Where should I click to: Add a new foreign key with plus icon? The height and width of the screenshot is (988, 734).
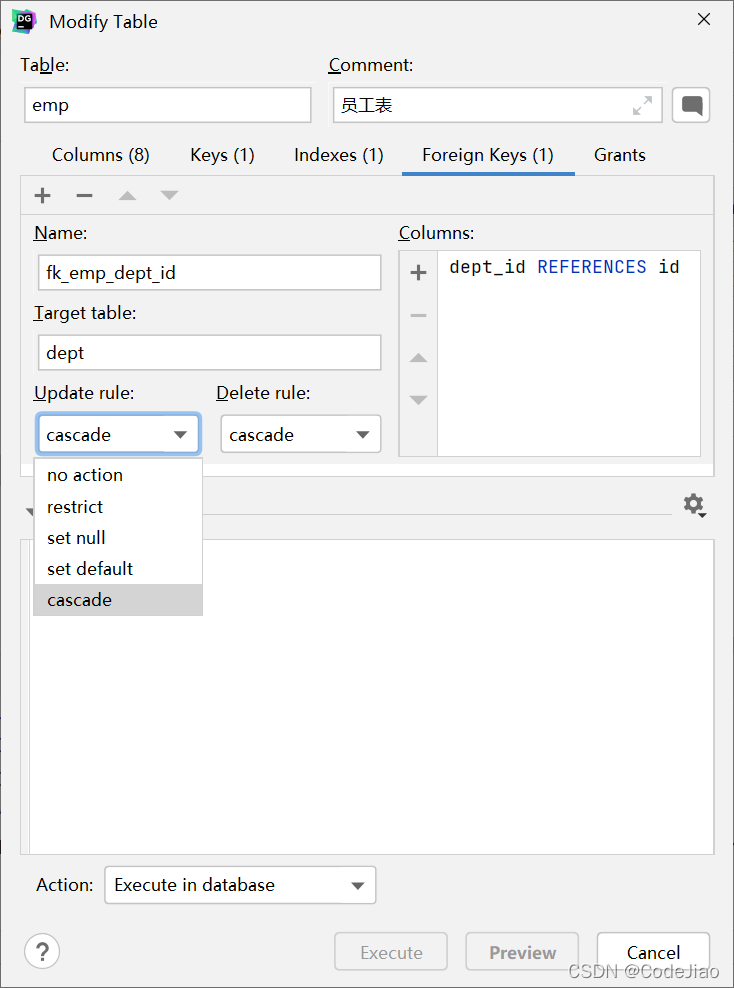click(42, 195)
